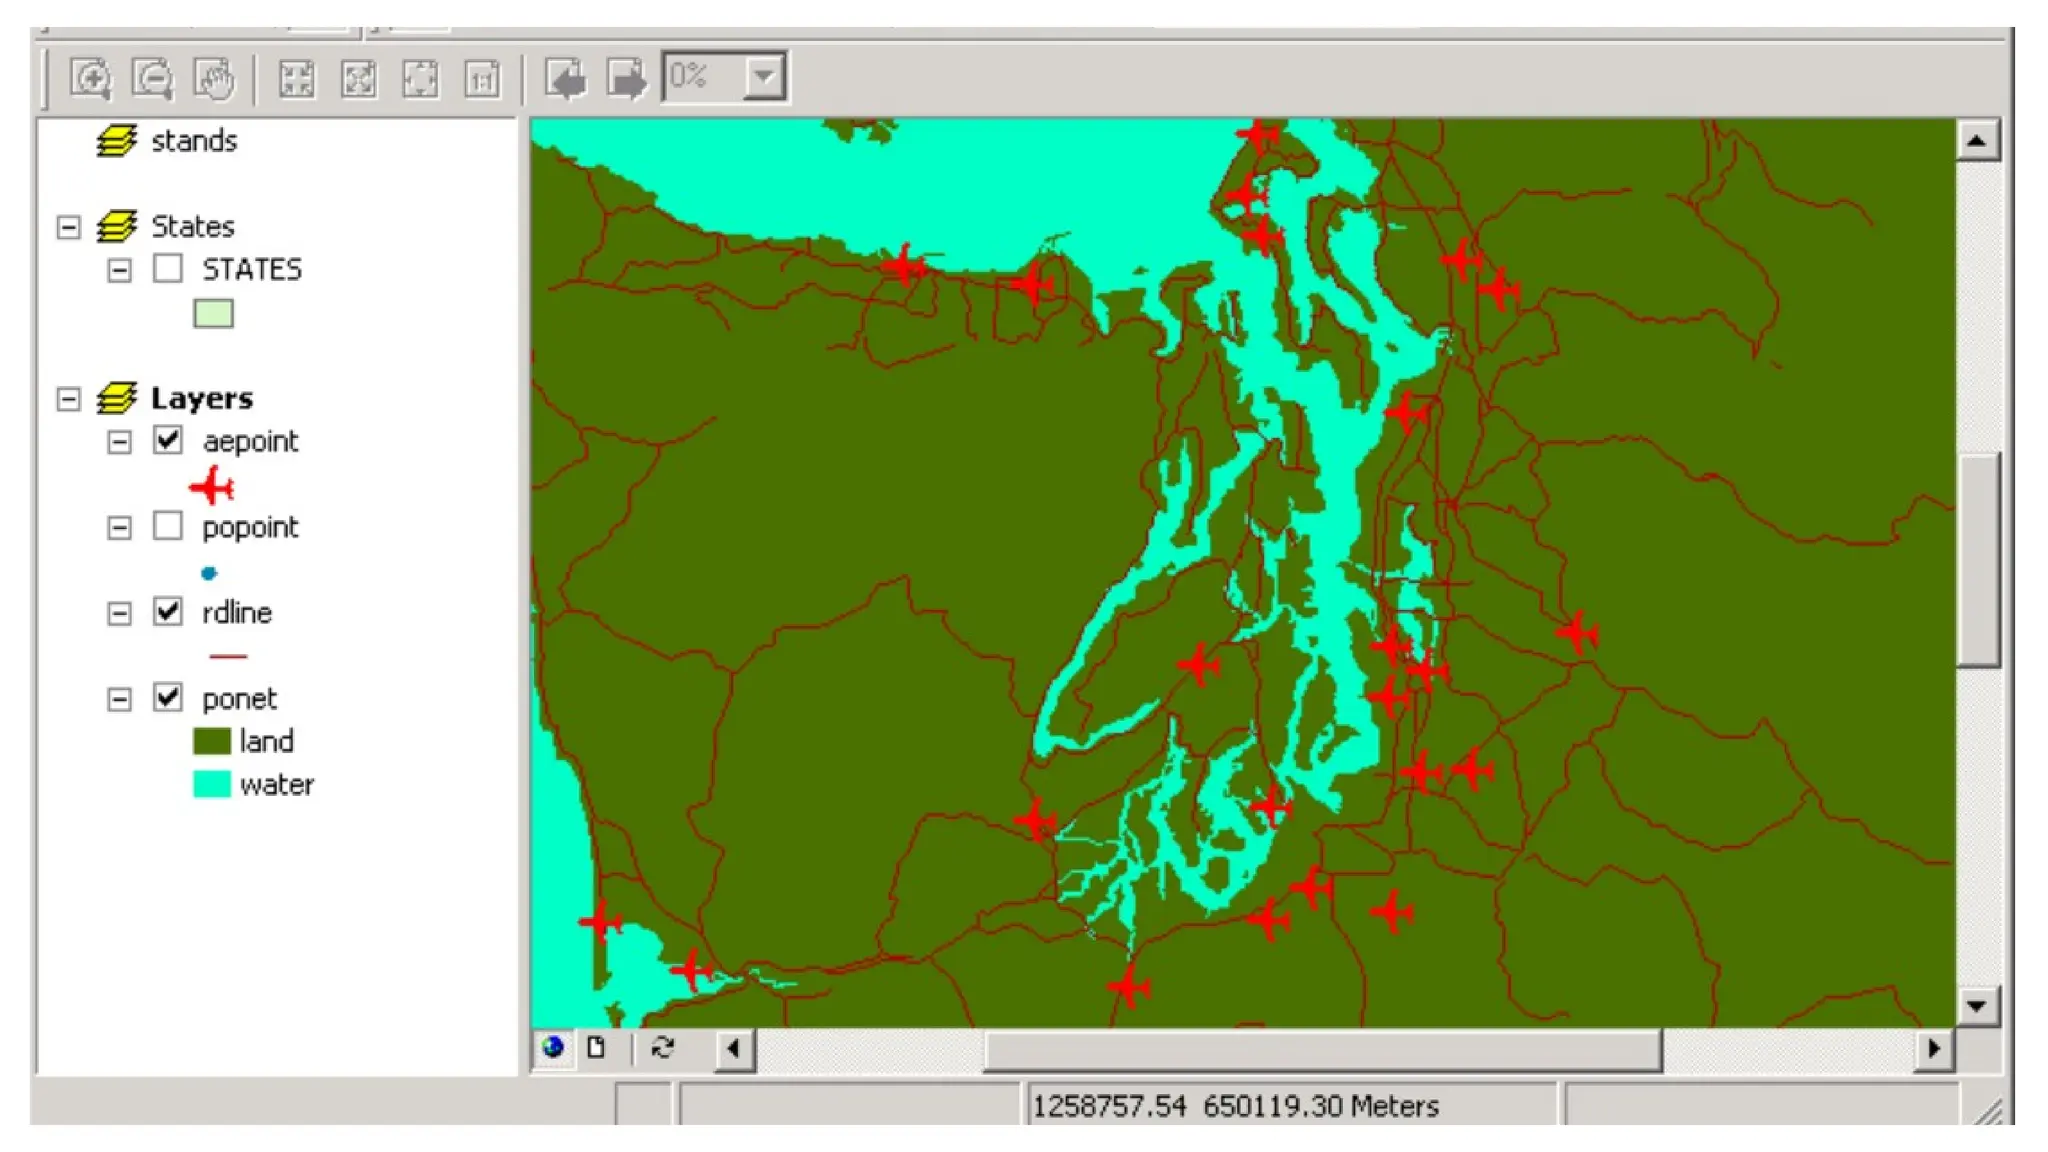Collapse the rdline layer legend
Viewport: 2048px width, 1152px height.
(x=119, y=613)
